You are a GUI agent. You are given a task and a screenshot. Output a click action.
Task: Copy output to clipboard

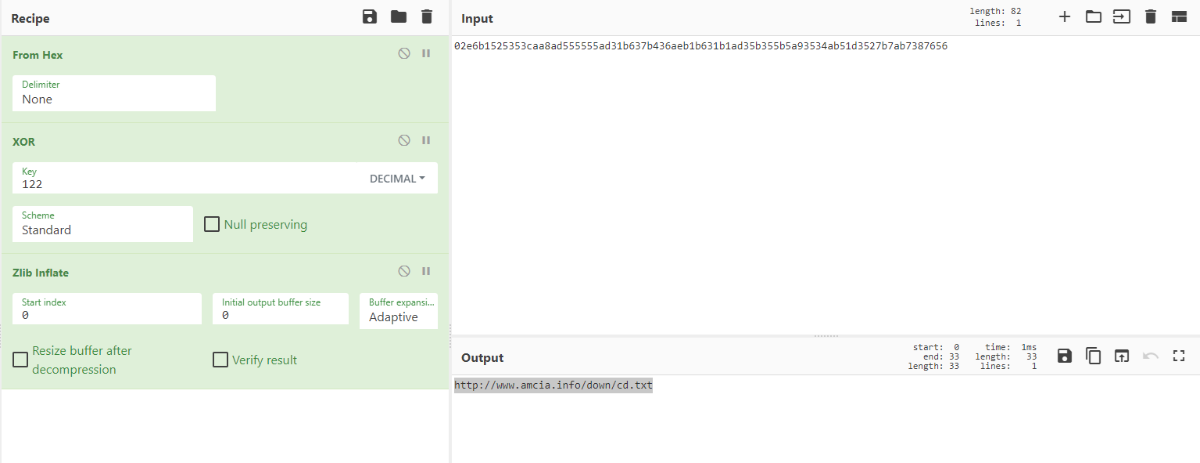point(1093,356)
